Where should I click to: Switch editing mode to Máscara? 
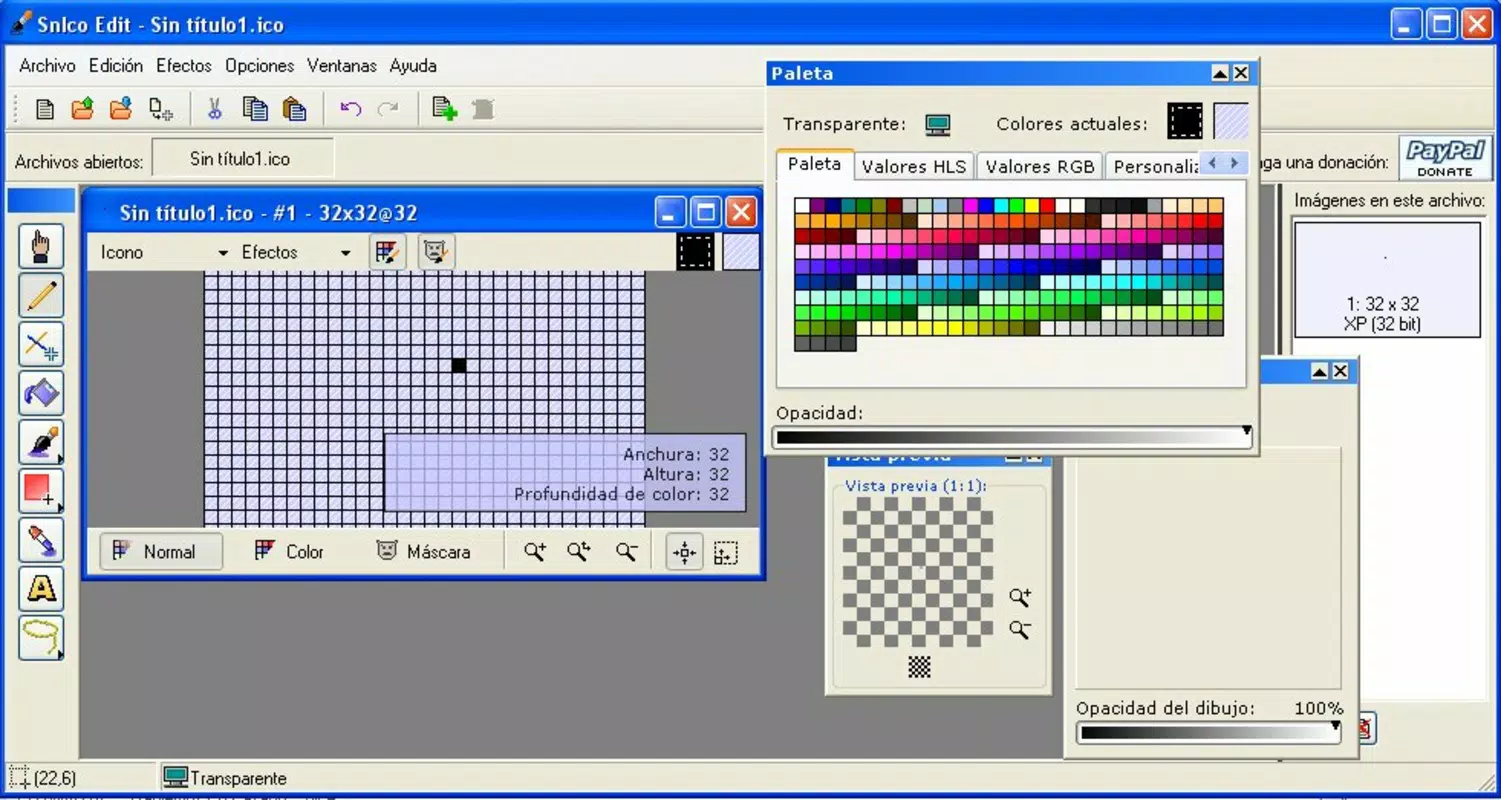pos(423,551)
